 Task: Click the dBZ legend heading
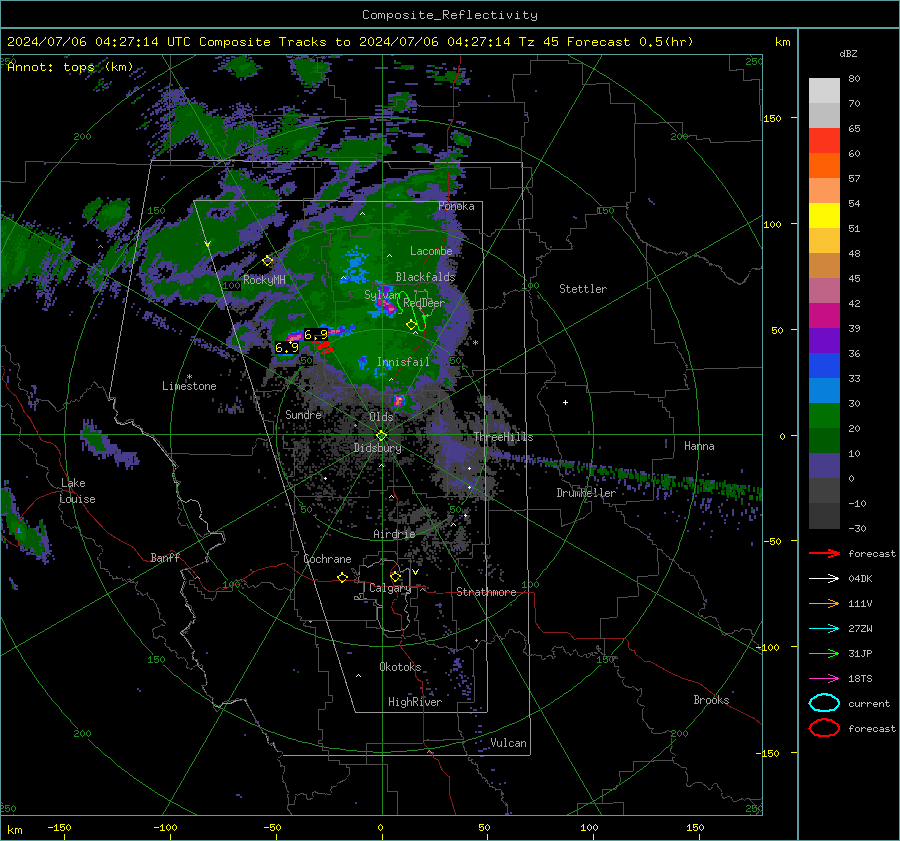(848, 53)
